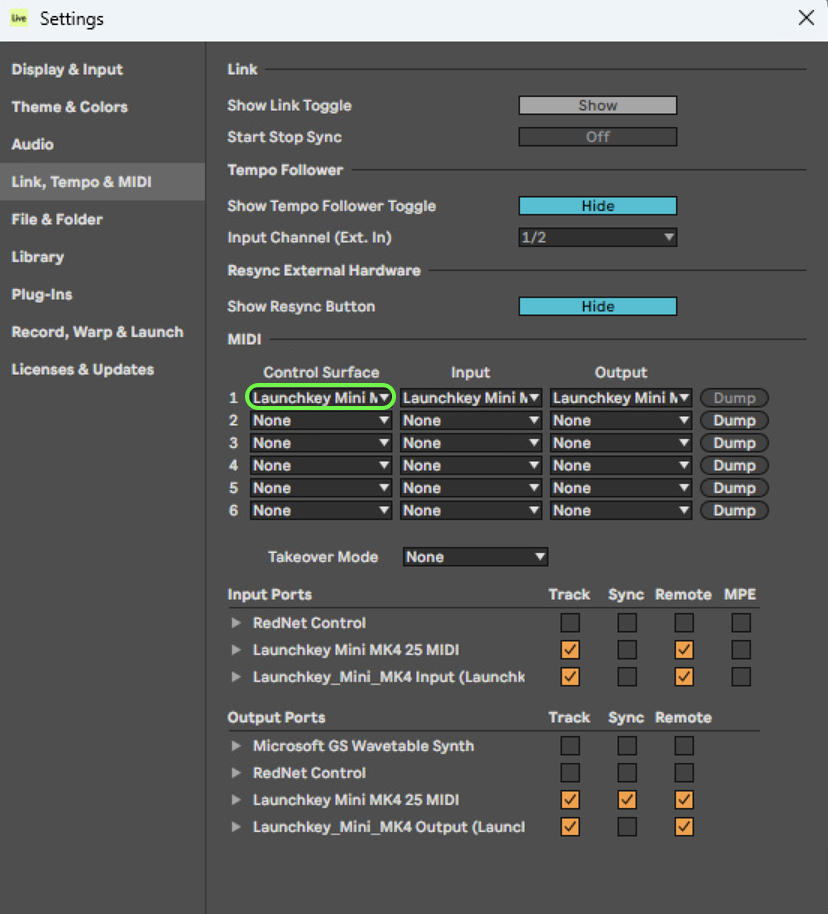Disable Sync for Launchkey Mini MK4 25 MIDI output

pyautogui.click(x=627, y=800)
